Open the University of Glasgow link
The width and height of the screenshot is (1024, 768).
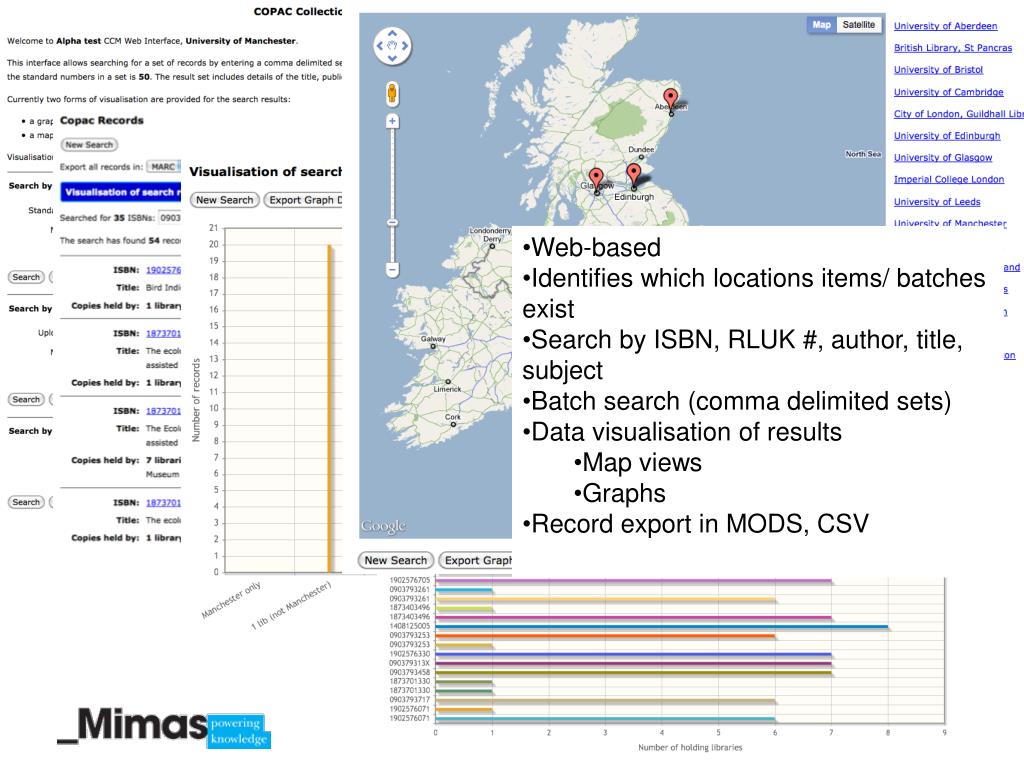[x=942, y=157]
